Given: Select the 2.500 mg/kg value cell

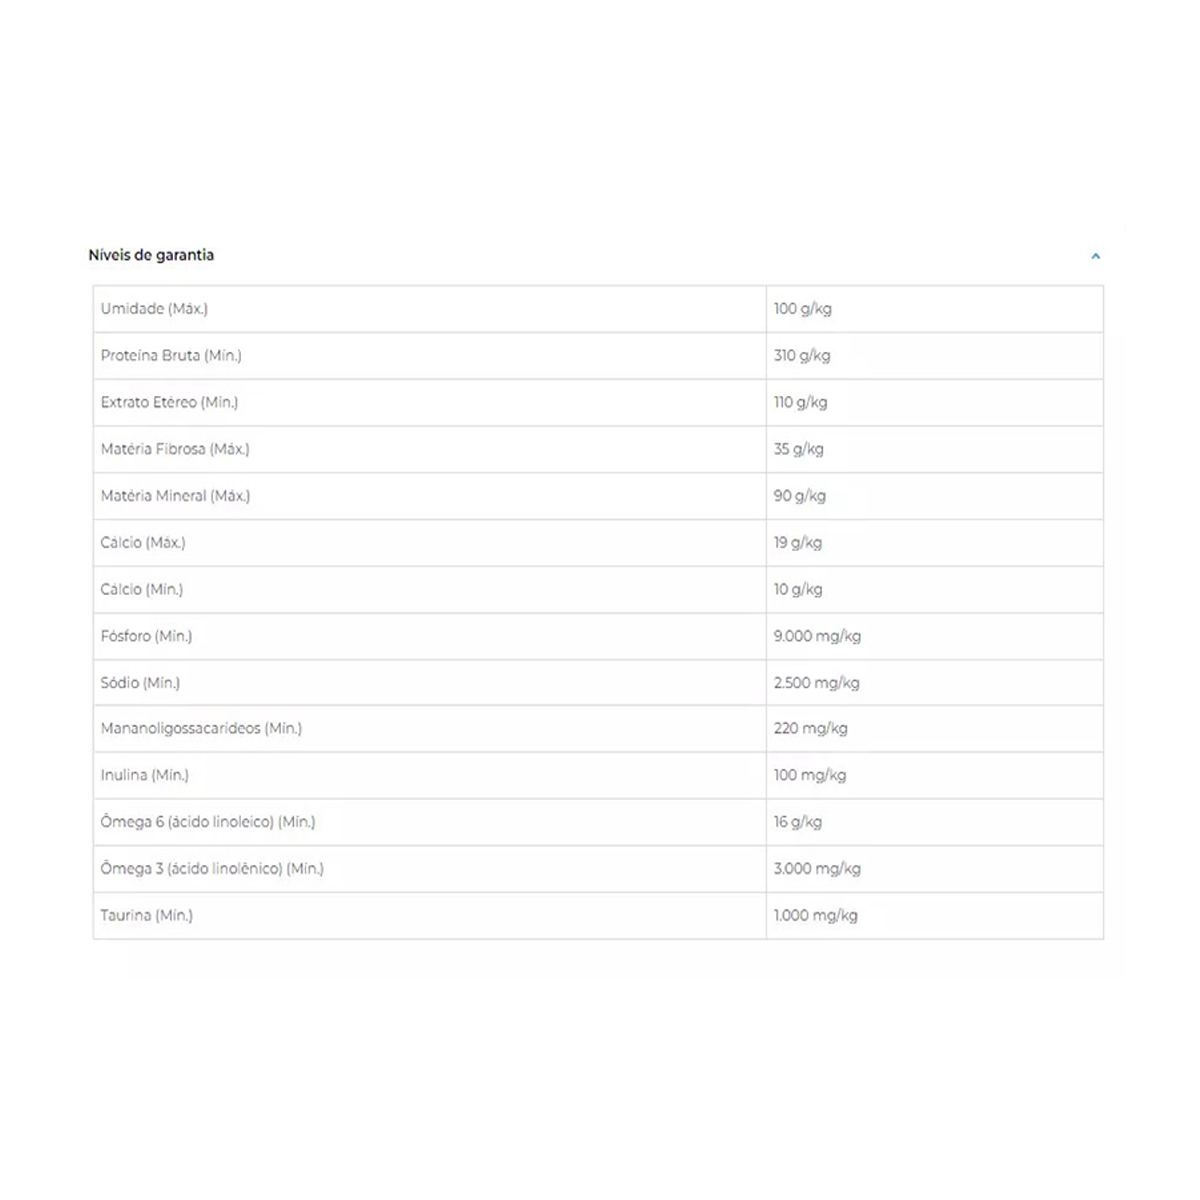Looking at the screenshot, I should click(x=816, y=683).
